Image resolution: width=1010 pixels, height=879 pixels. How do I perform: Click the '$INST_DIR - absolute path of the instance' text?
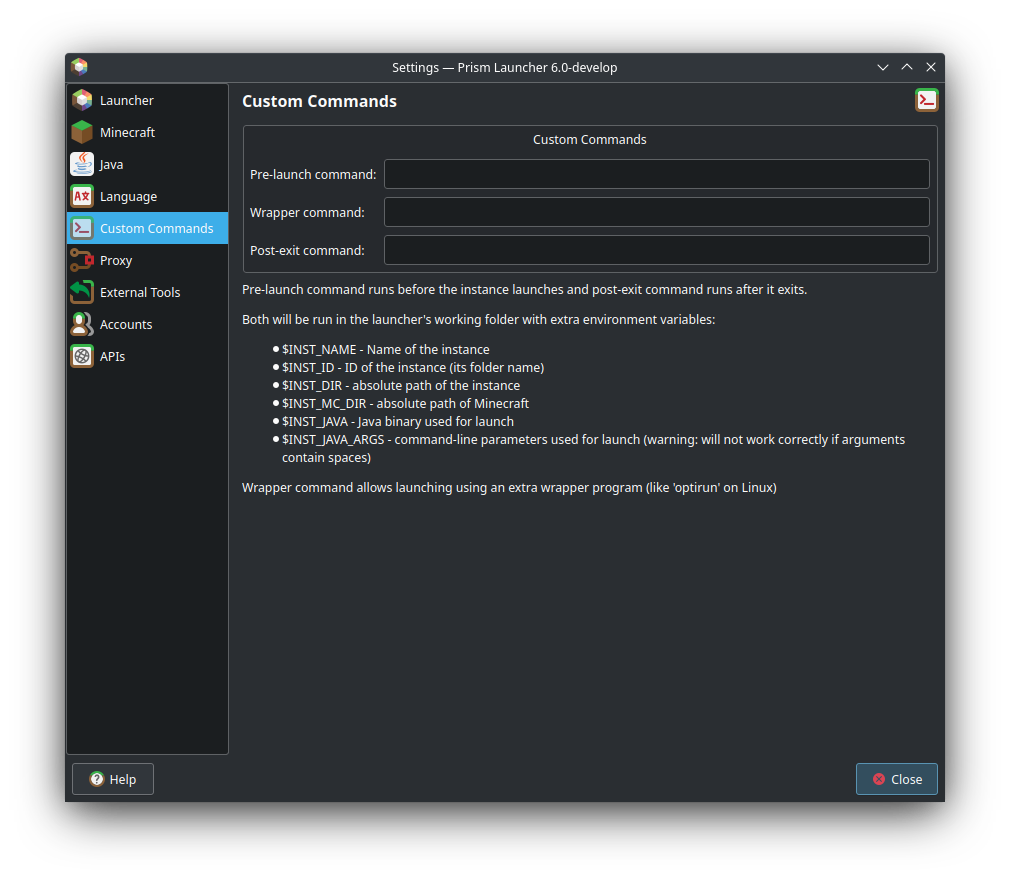tap(401, 385)
